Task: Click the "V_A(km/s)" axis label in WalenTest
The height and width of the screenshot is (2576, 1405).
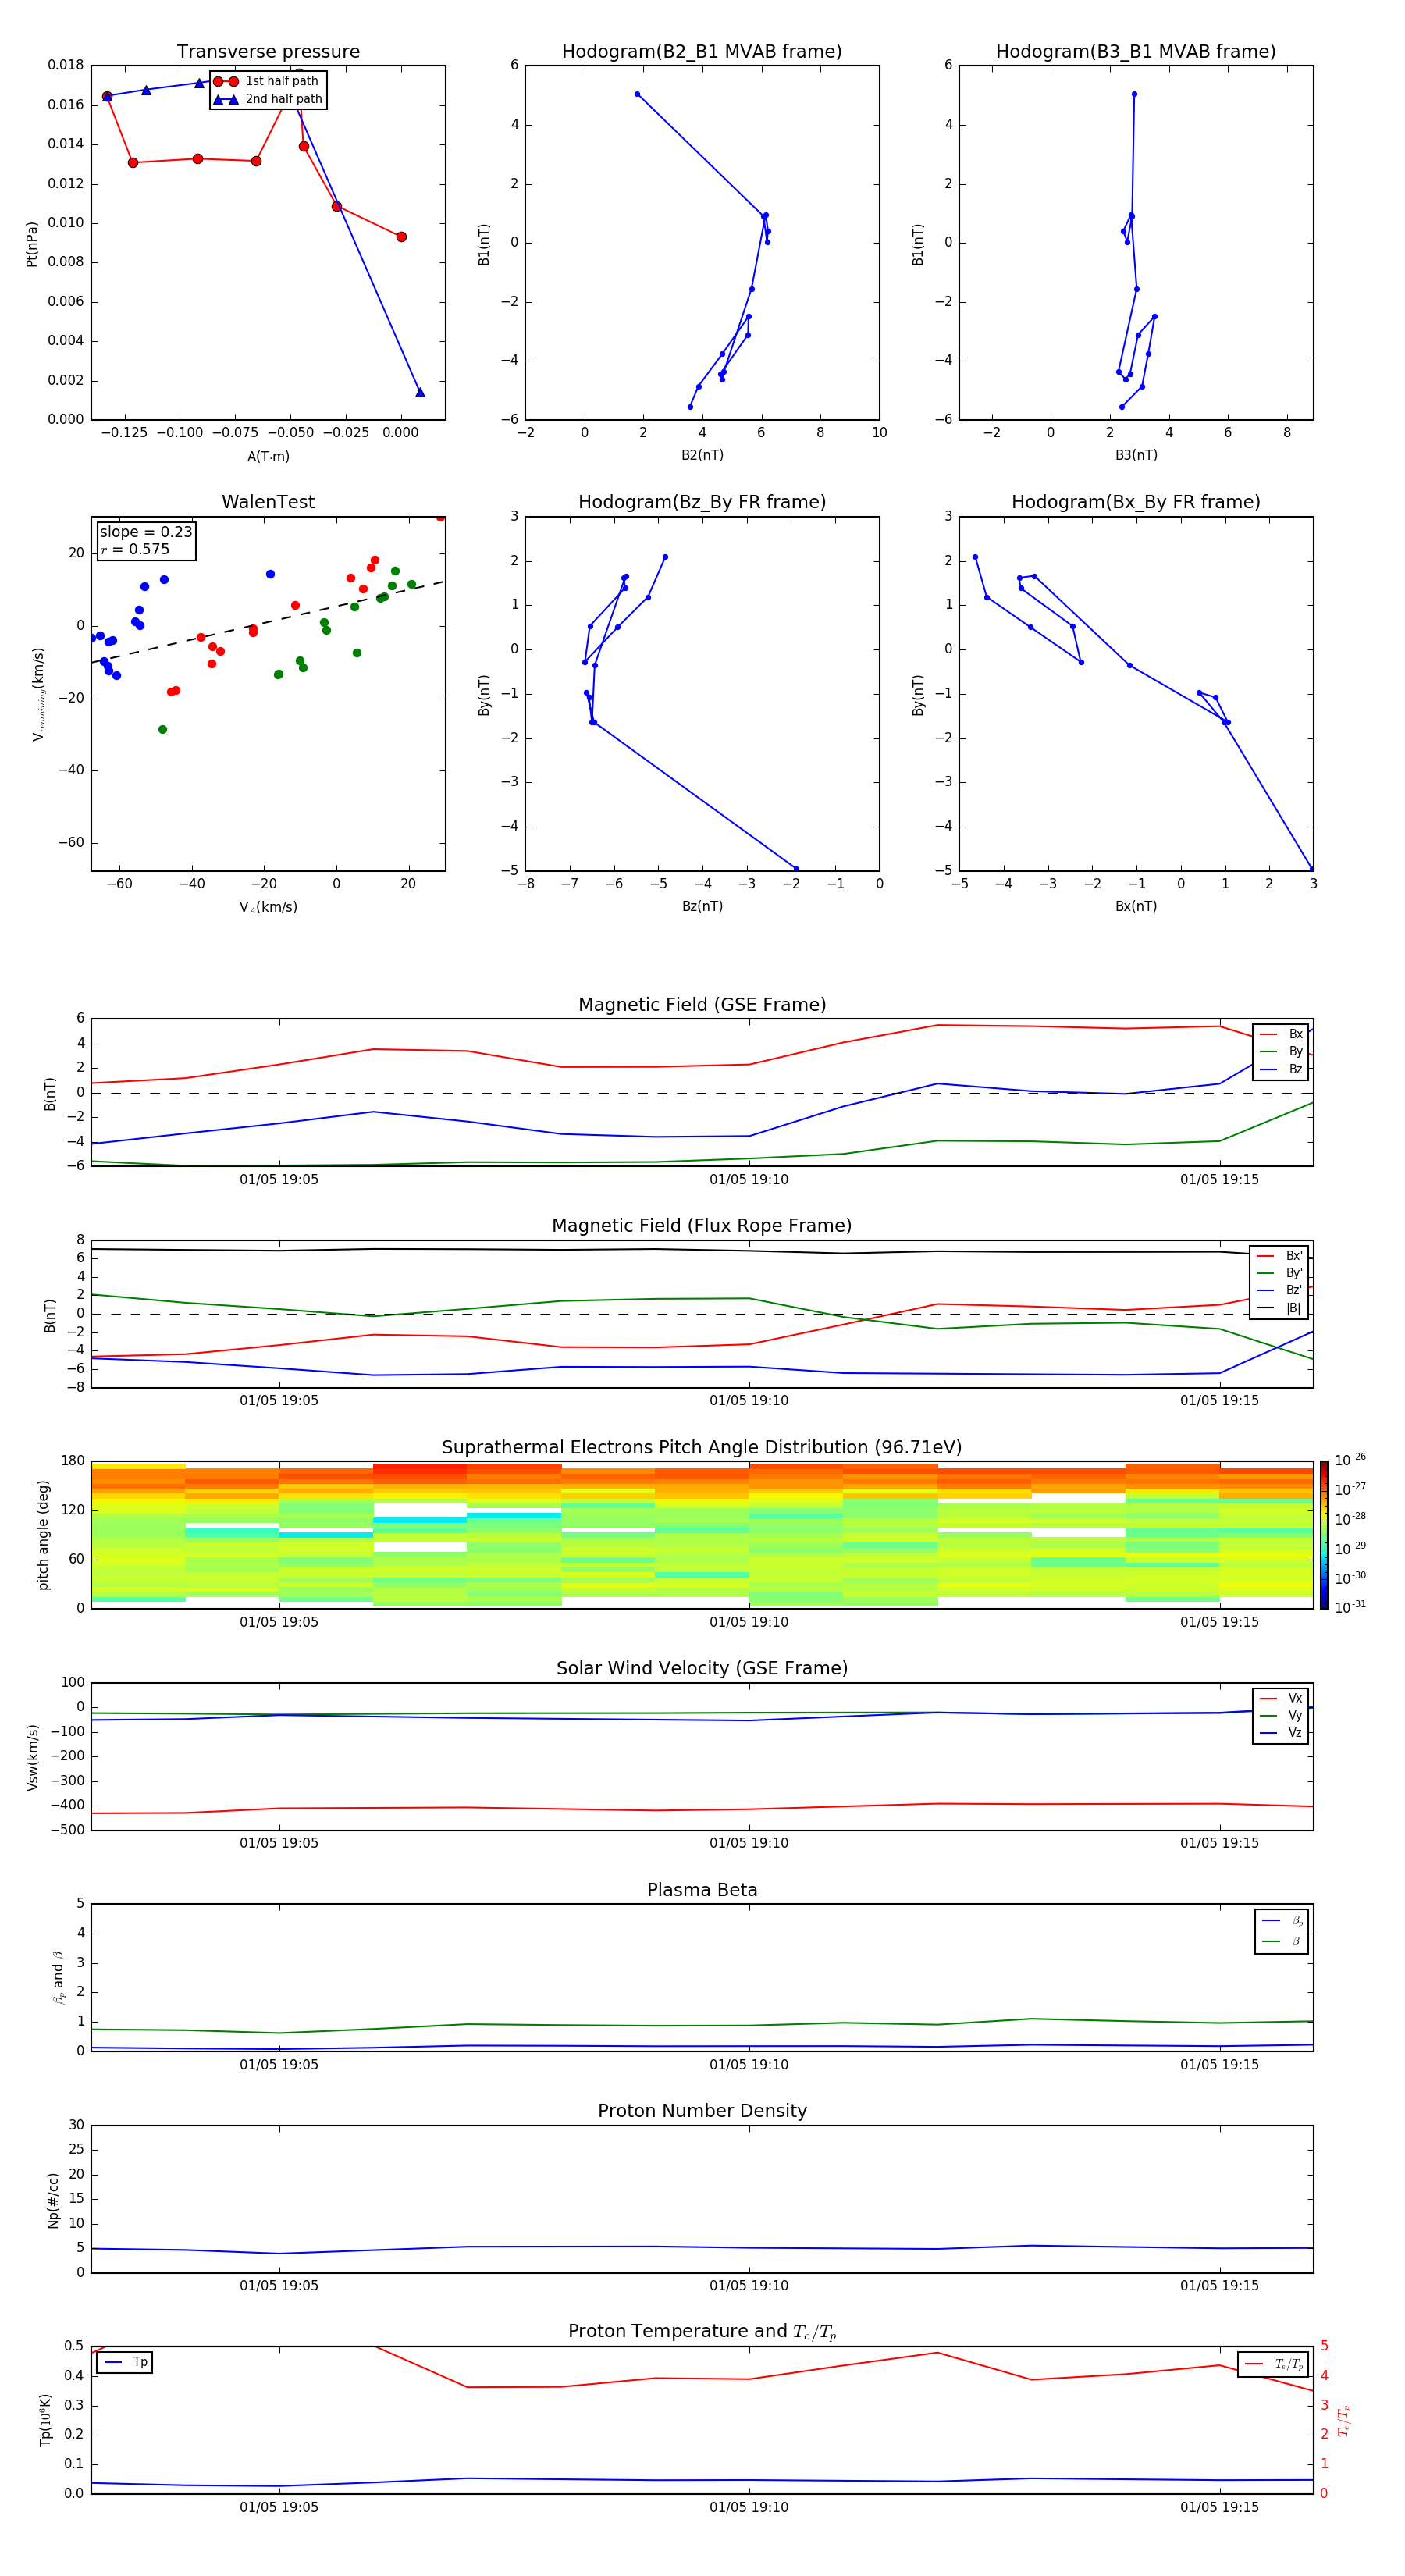Action: pyautogui.click(x=268, y=907)
